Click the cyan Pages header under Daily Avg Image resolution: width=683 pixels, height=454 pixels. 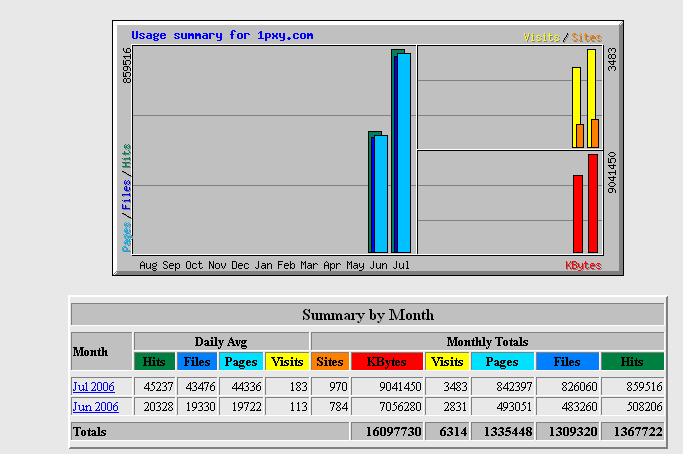click(x=242, y=362)
